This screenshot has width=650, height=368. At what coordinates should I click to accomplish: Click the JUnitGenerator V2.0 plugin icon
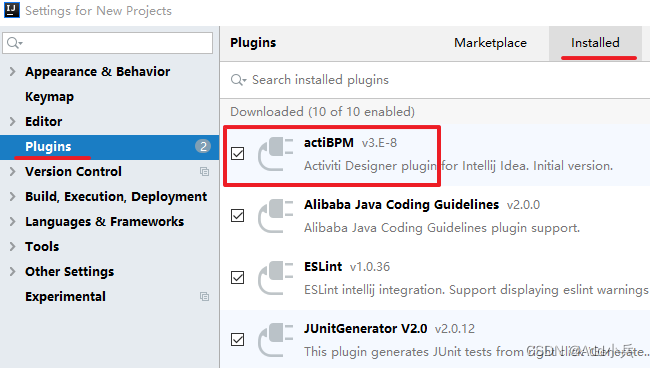tap(275, 340)
